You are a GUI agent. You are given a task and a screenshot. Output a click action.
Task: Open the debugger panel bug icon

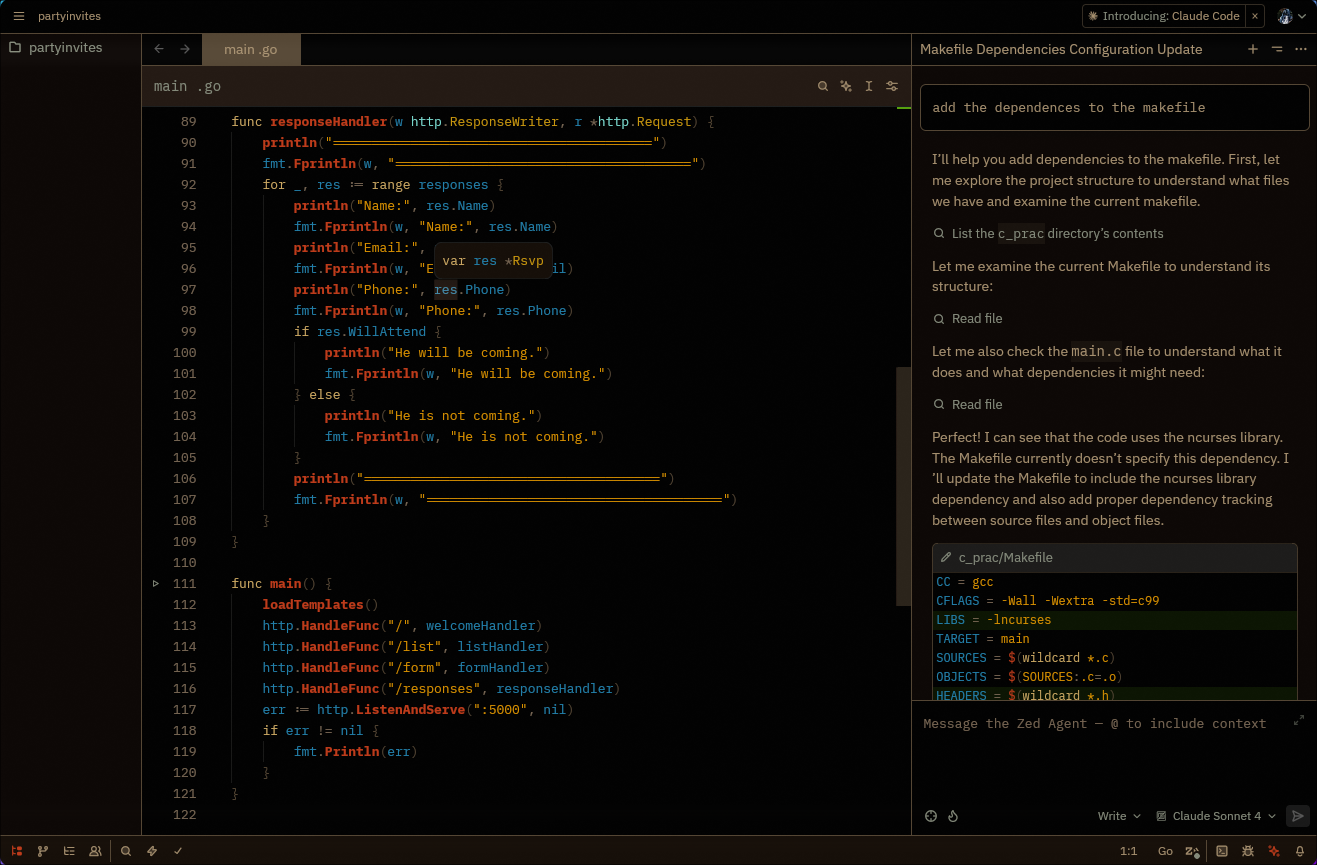point(1248,851)
